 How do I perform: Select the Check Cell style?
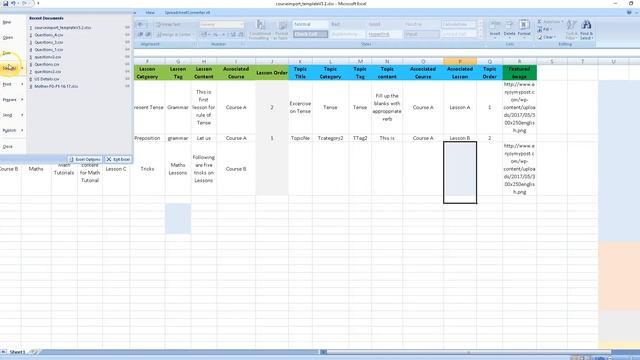click(x=310, y=34)
